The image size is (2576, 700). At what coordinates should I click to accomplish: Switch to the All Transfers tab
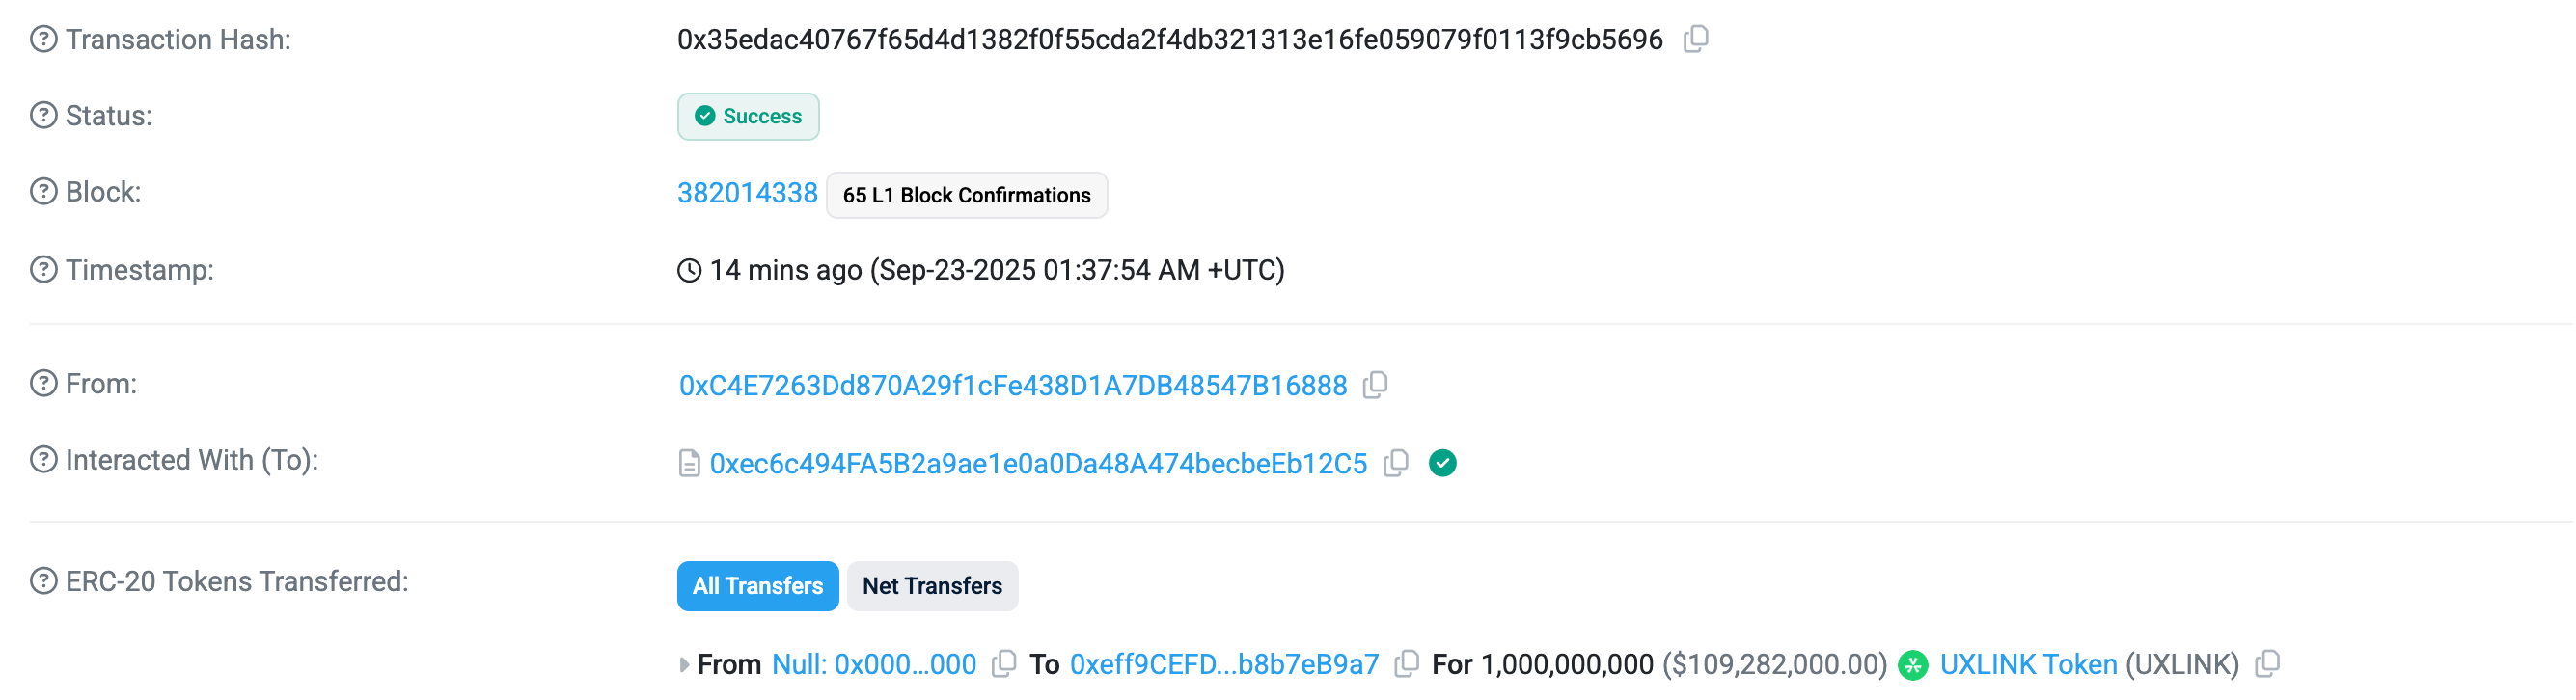coord(757,586)
